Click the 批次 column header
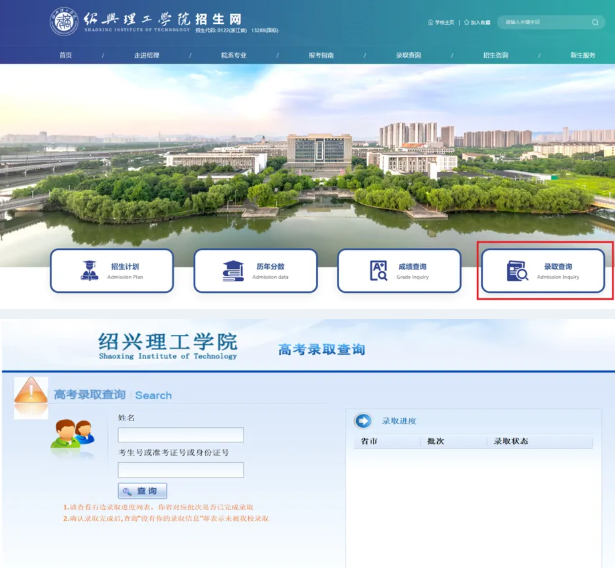 click(435, 441)
